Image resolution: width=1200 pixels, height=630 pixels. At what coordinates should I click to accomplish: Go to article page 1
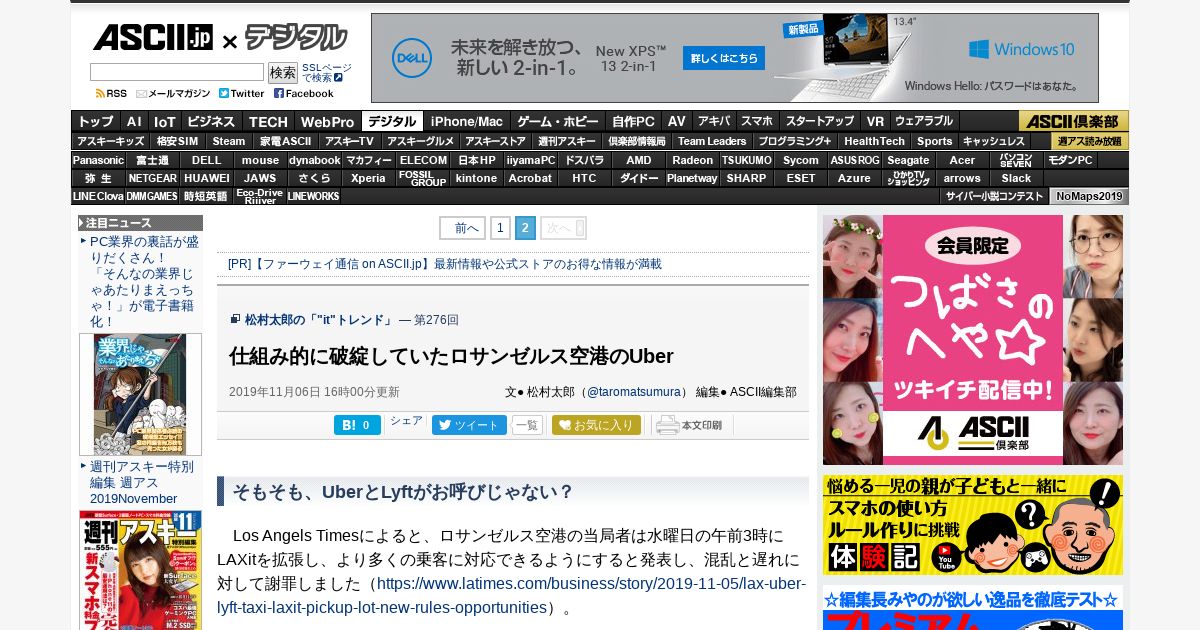[500, 228]
